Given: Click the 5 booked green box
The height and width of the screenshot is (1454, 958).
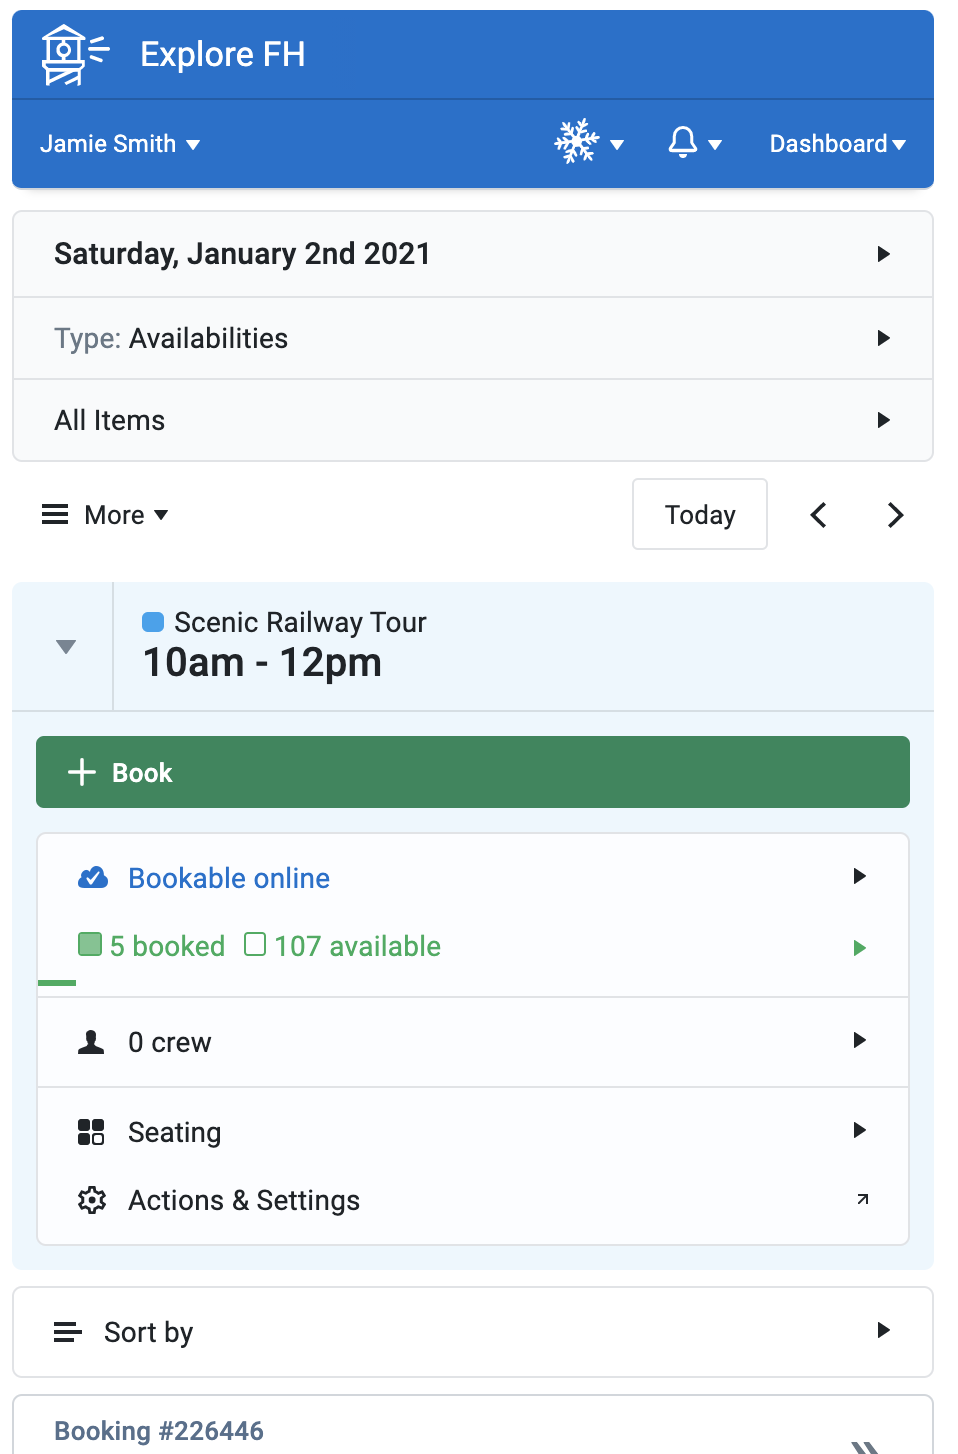Looking at the screenshot, I should click(x=90, y=944).
